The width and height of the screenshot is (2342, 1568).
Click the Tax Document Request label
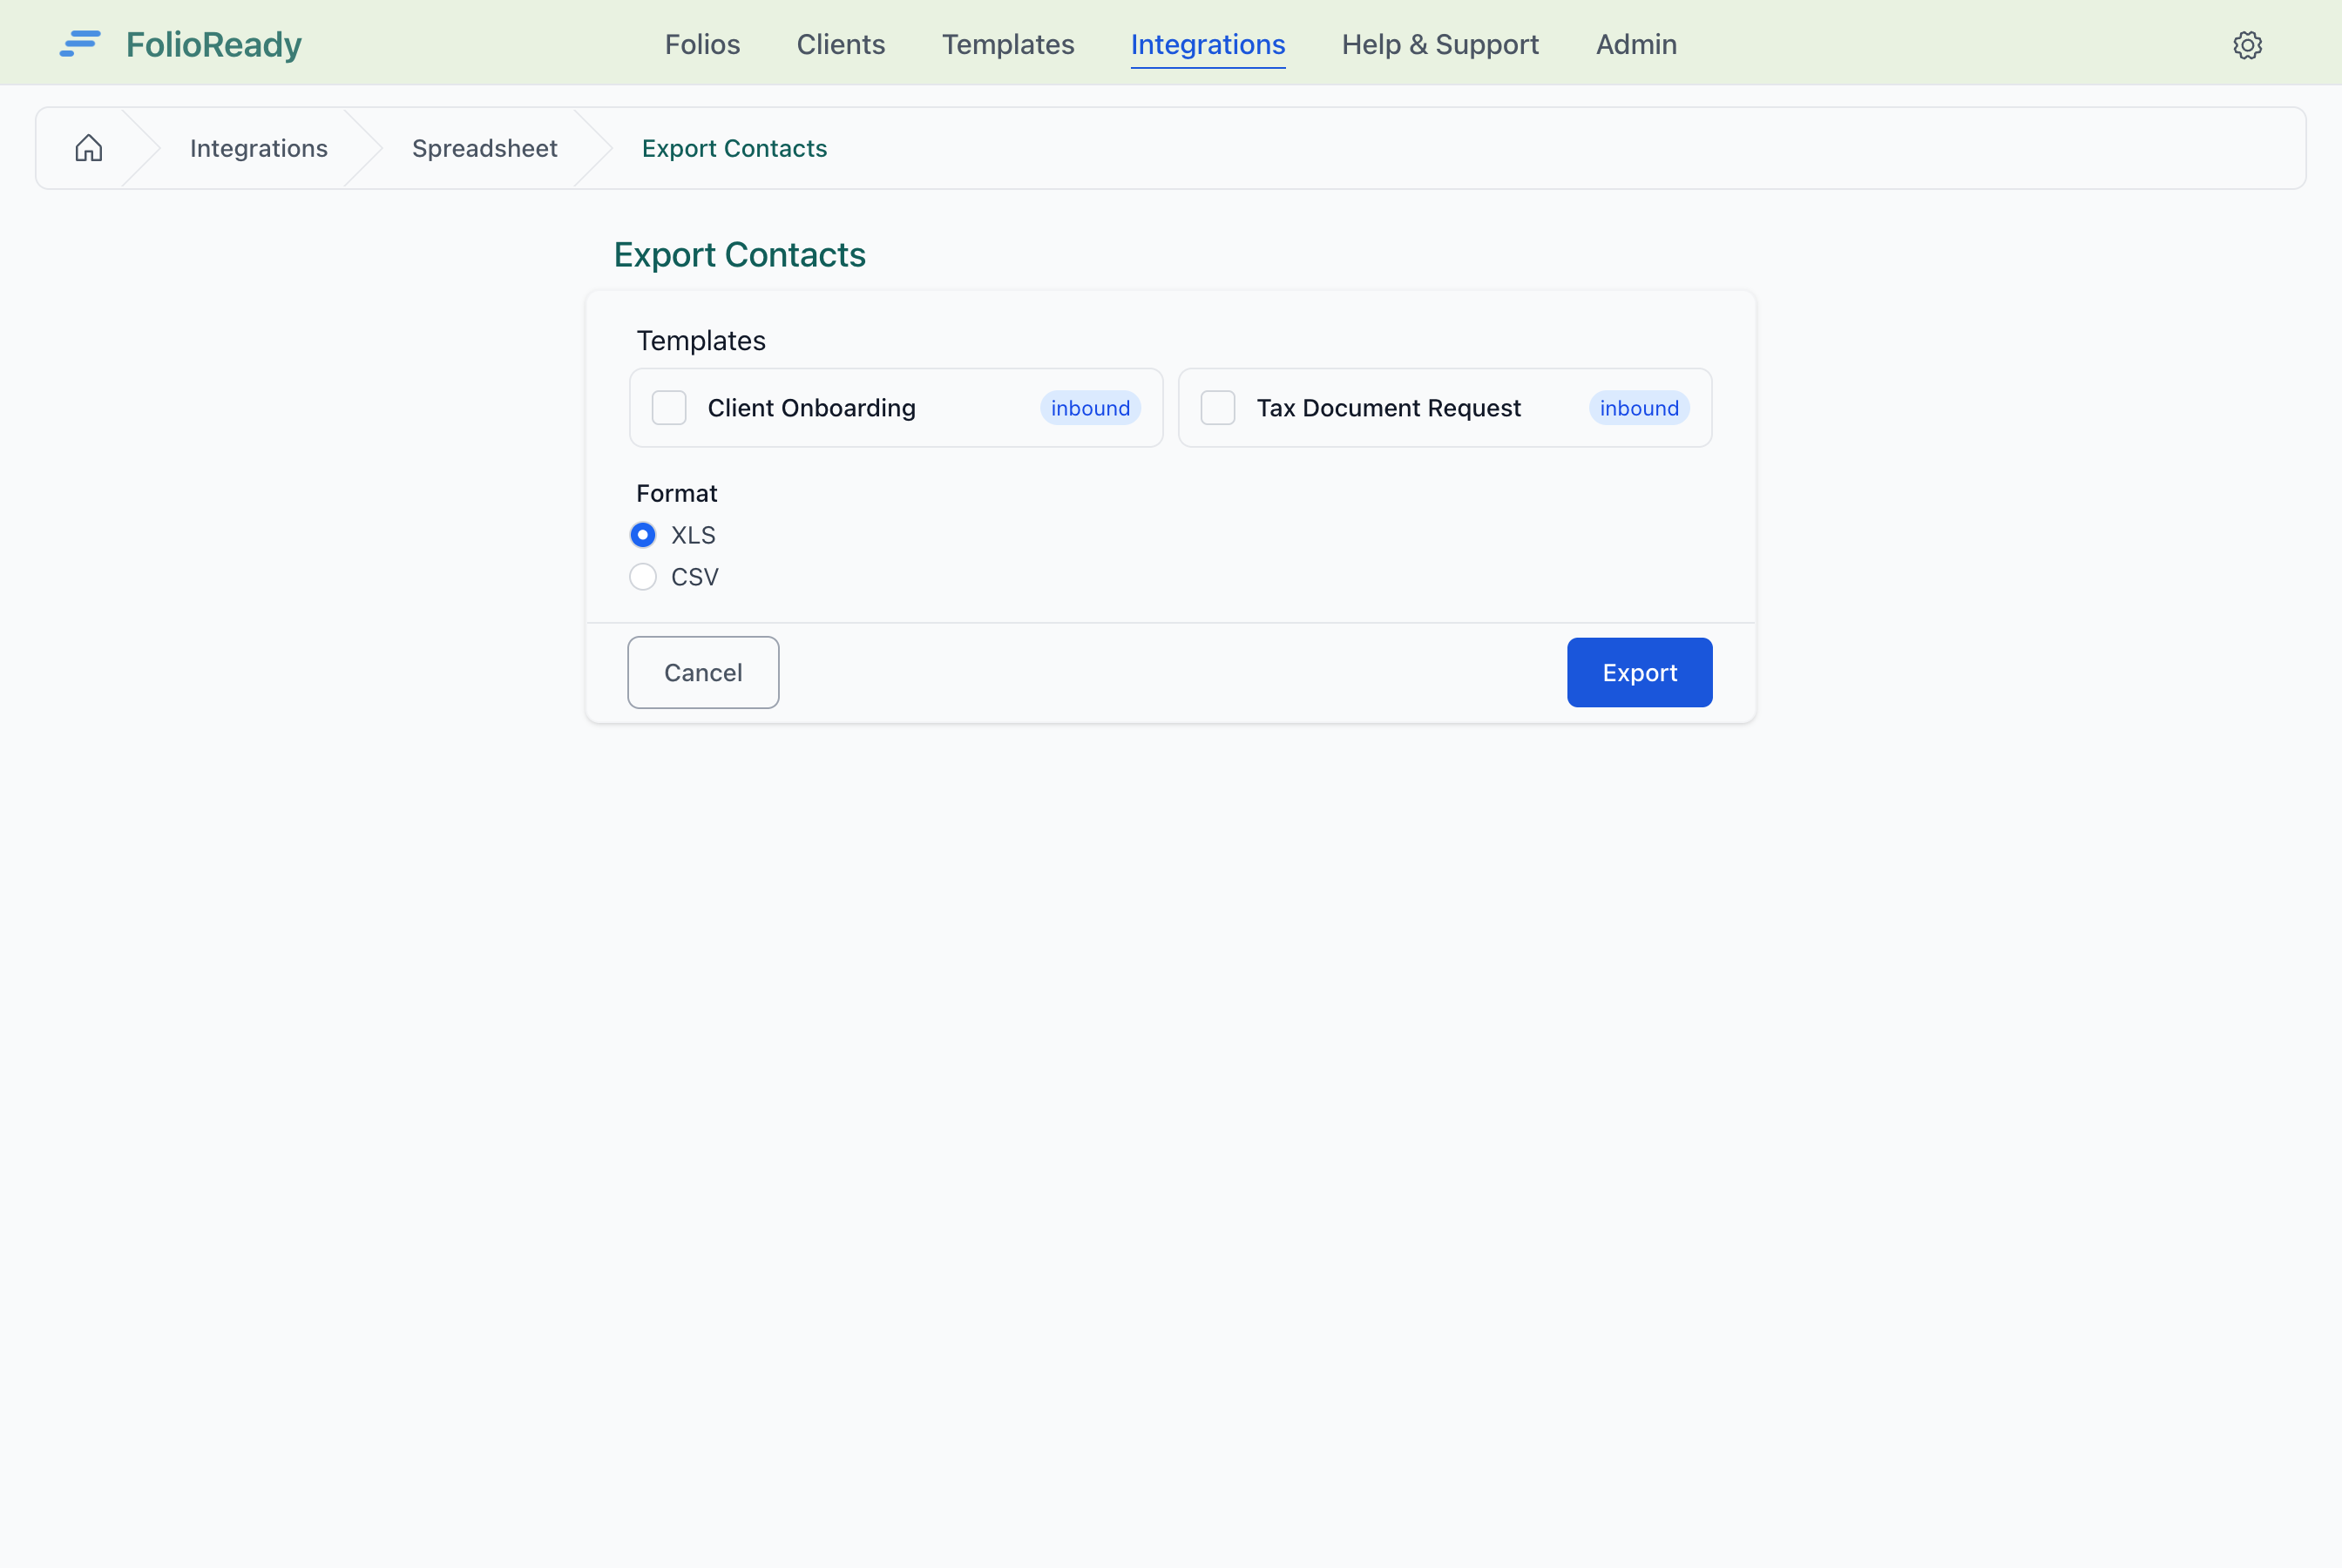coord(1389,408)
